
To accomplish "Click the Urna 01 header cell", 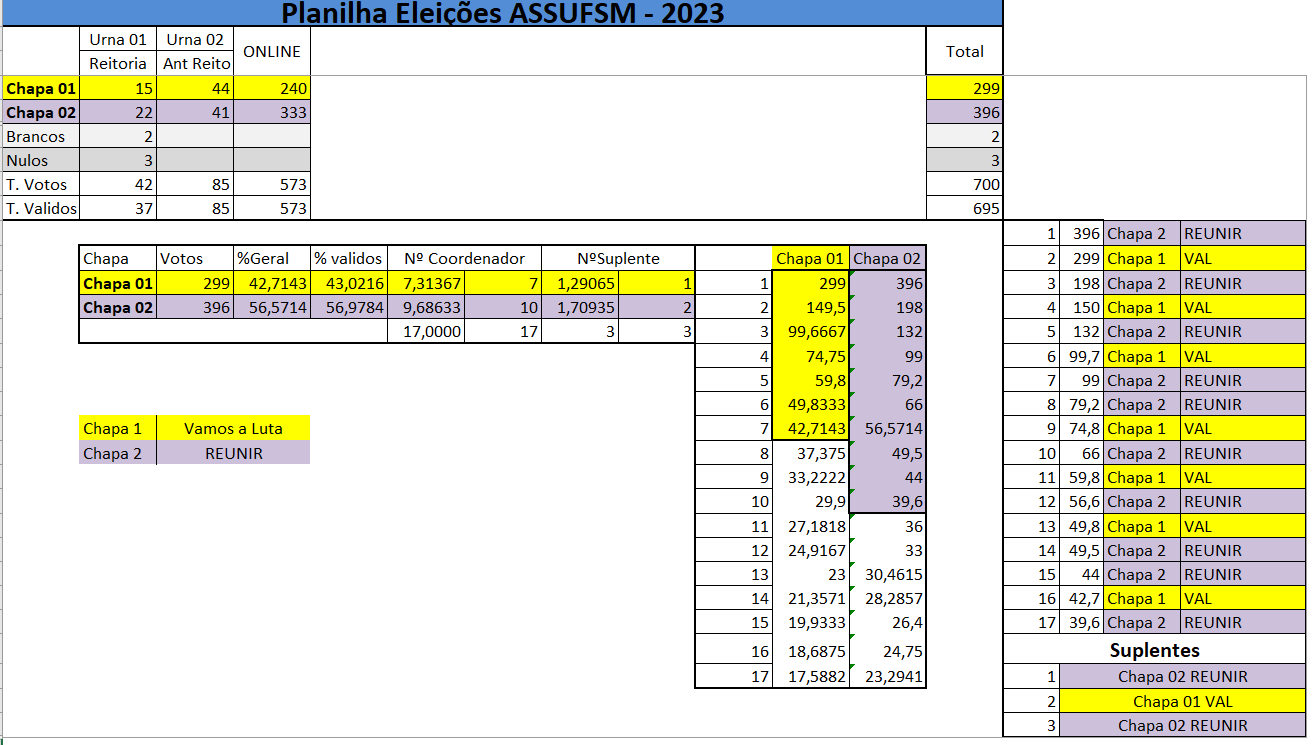I will [117, 40].
